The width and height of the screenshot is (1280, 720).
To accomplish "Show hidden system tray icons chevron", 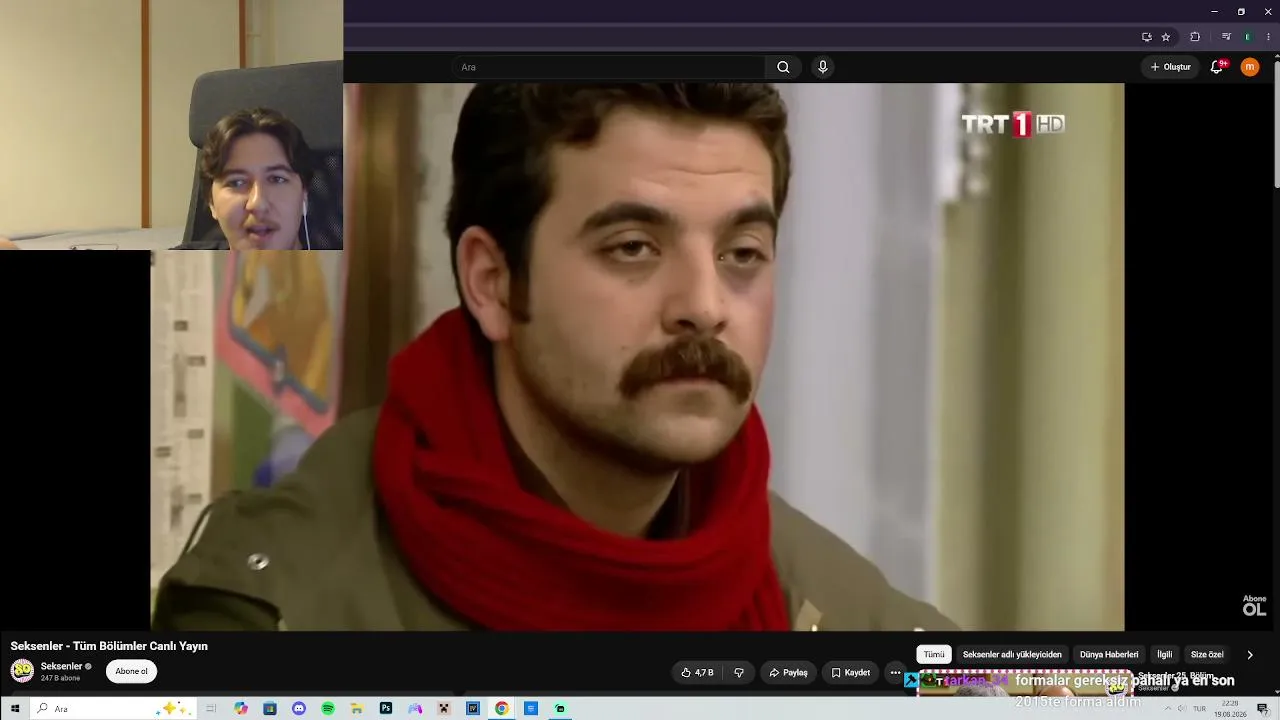I will 1167,708.
